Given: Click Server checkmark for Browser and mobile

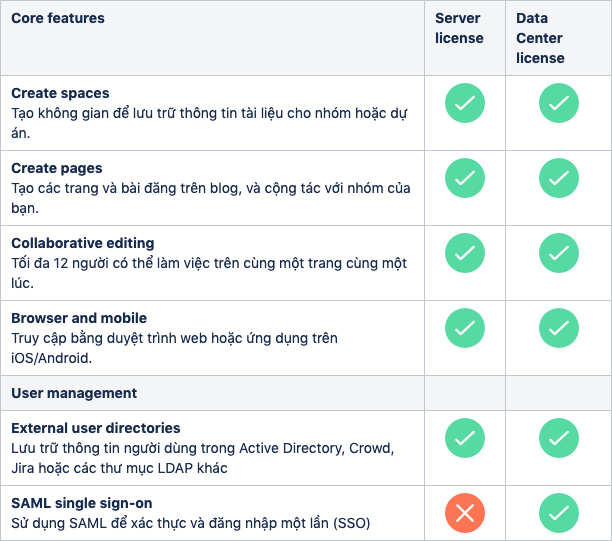Looking at the screenshot, I should pyautogui.click(x=464, y=328).
